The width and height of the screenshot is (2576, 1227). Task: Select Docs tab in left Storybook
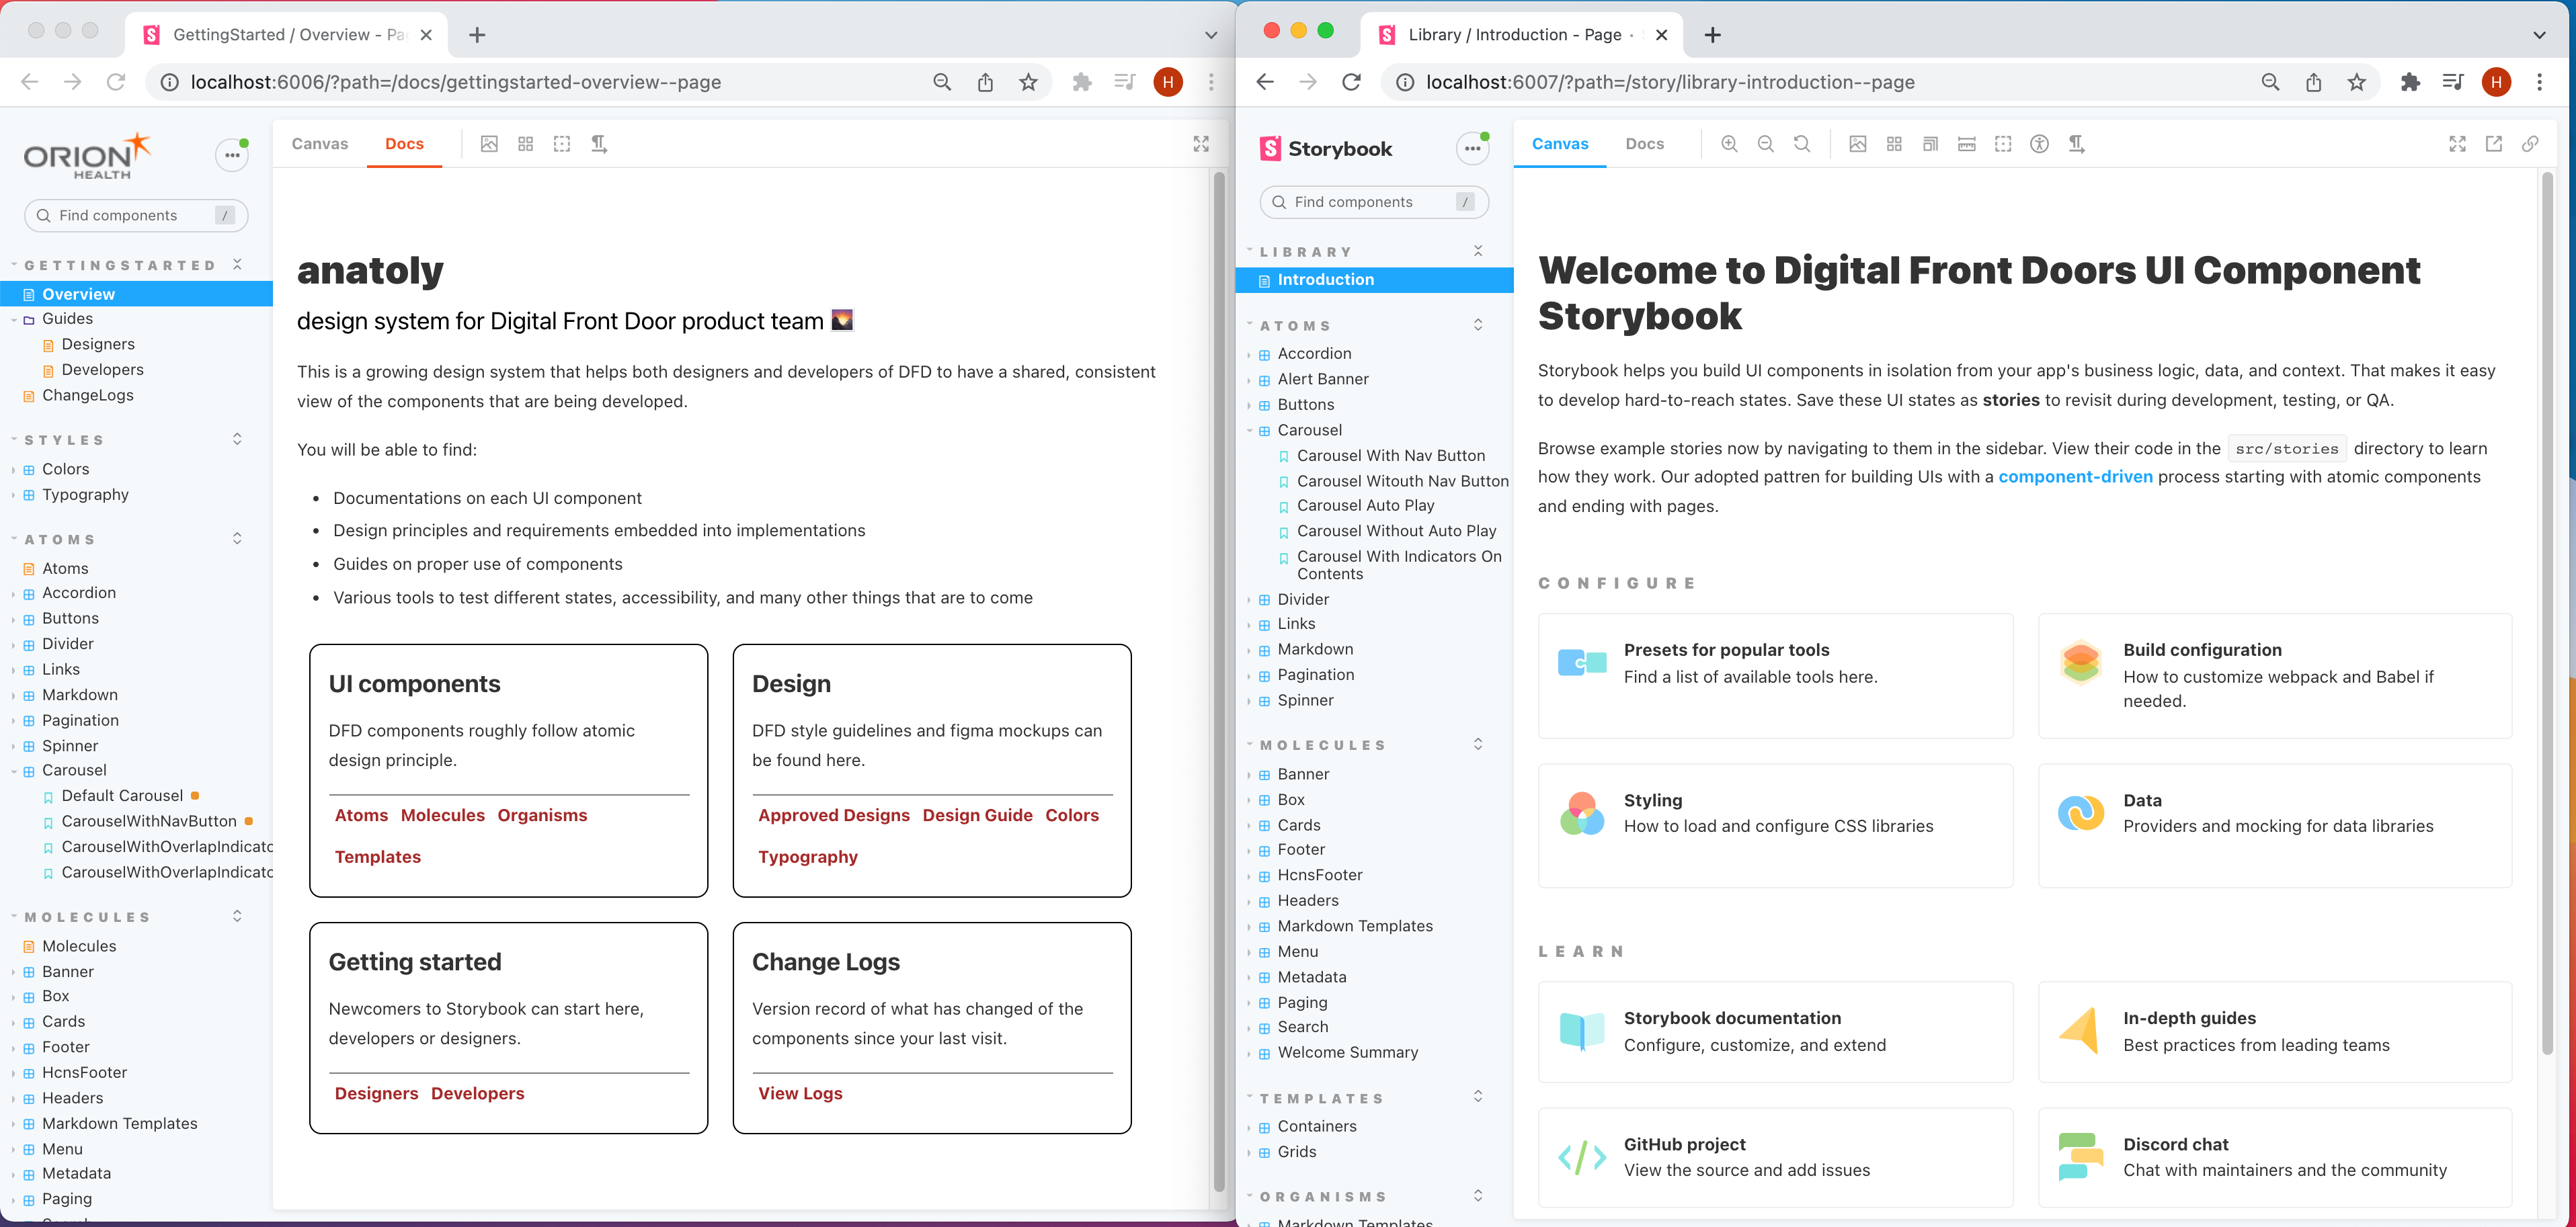click(404, 144)
